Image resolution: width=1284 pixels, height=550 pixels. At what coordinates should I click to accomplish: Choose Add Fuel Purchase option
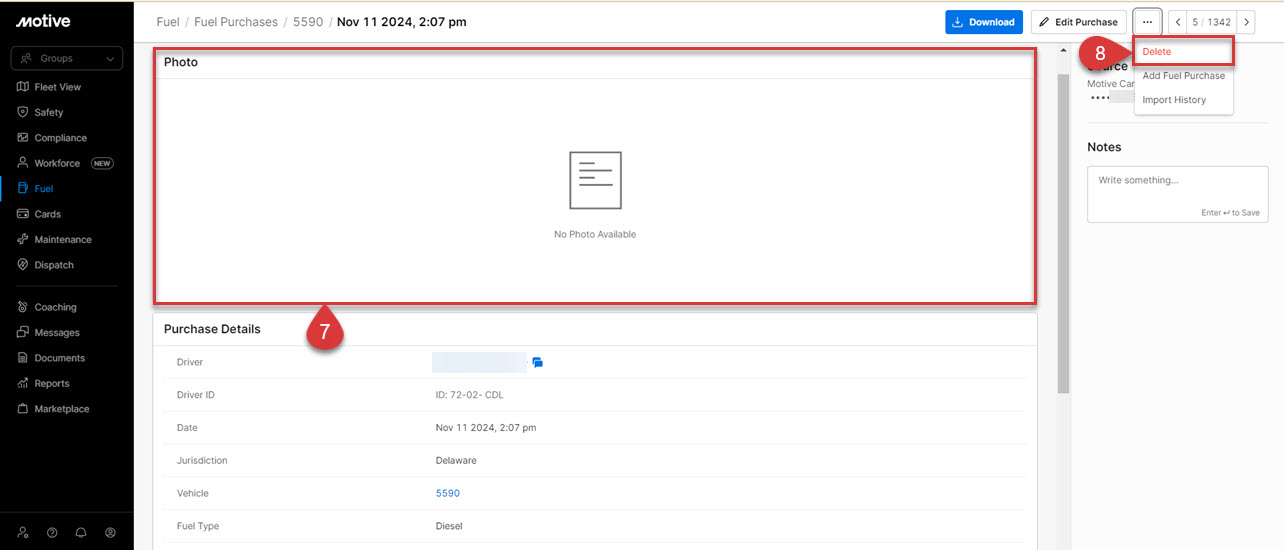tap(1184, 76)
